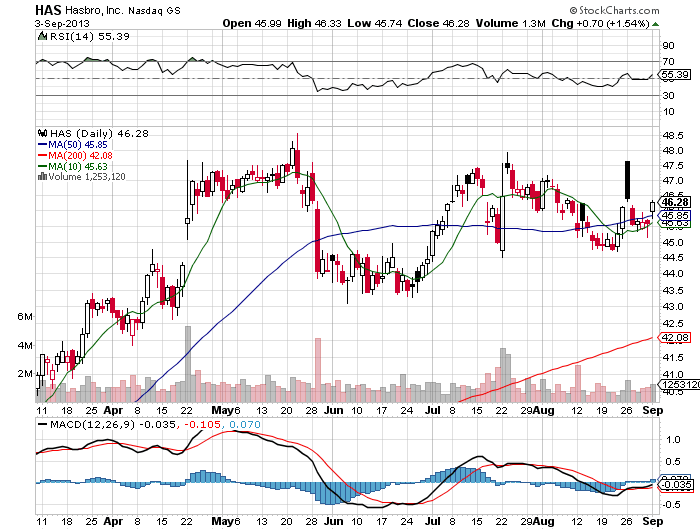Image resolution: width=700 pixels, height=530 pixels.
Task: Click 'Jun' on the price chart date axis
Action: (334, 410)
